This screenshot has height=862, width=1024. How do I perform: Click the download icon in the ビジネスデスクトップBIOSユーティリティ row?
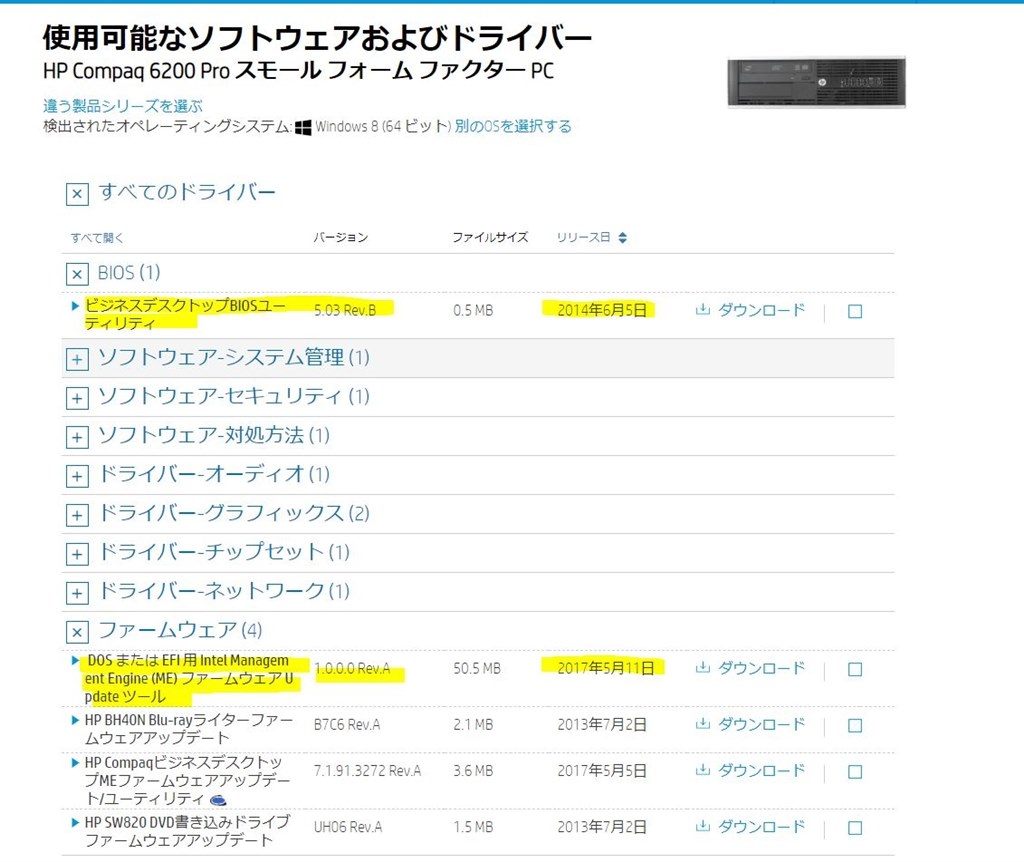point(703,310)
